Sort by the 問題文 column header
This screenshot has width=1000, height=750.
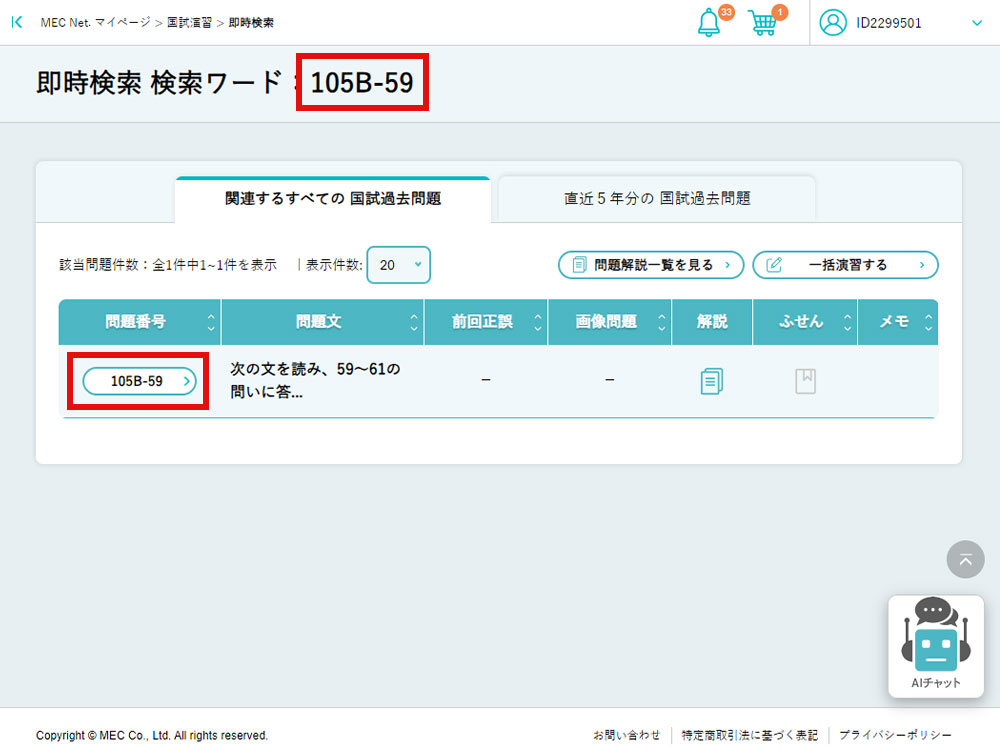pyautogui.click(x=322, y=321)
